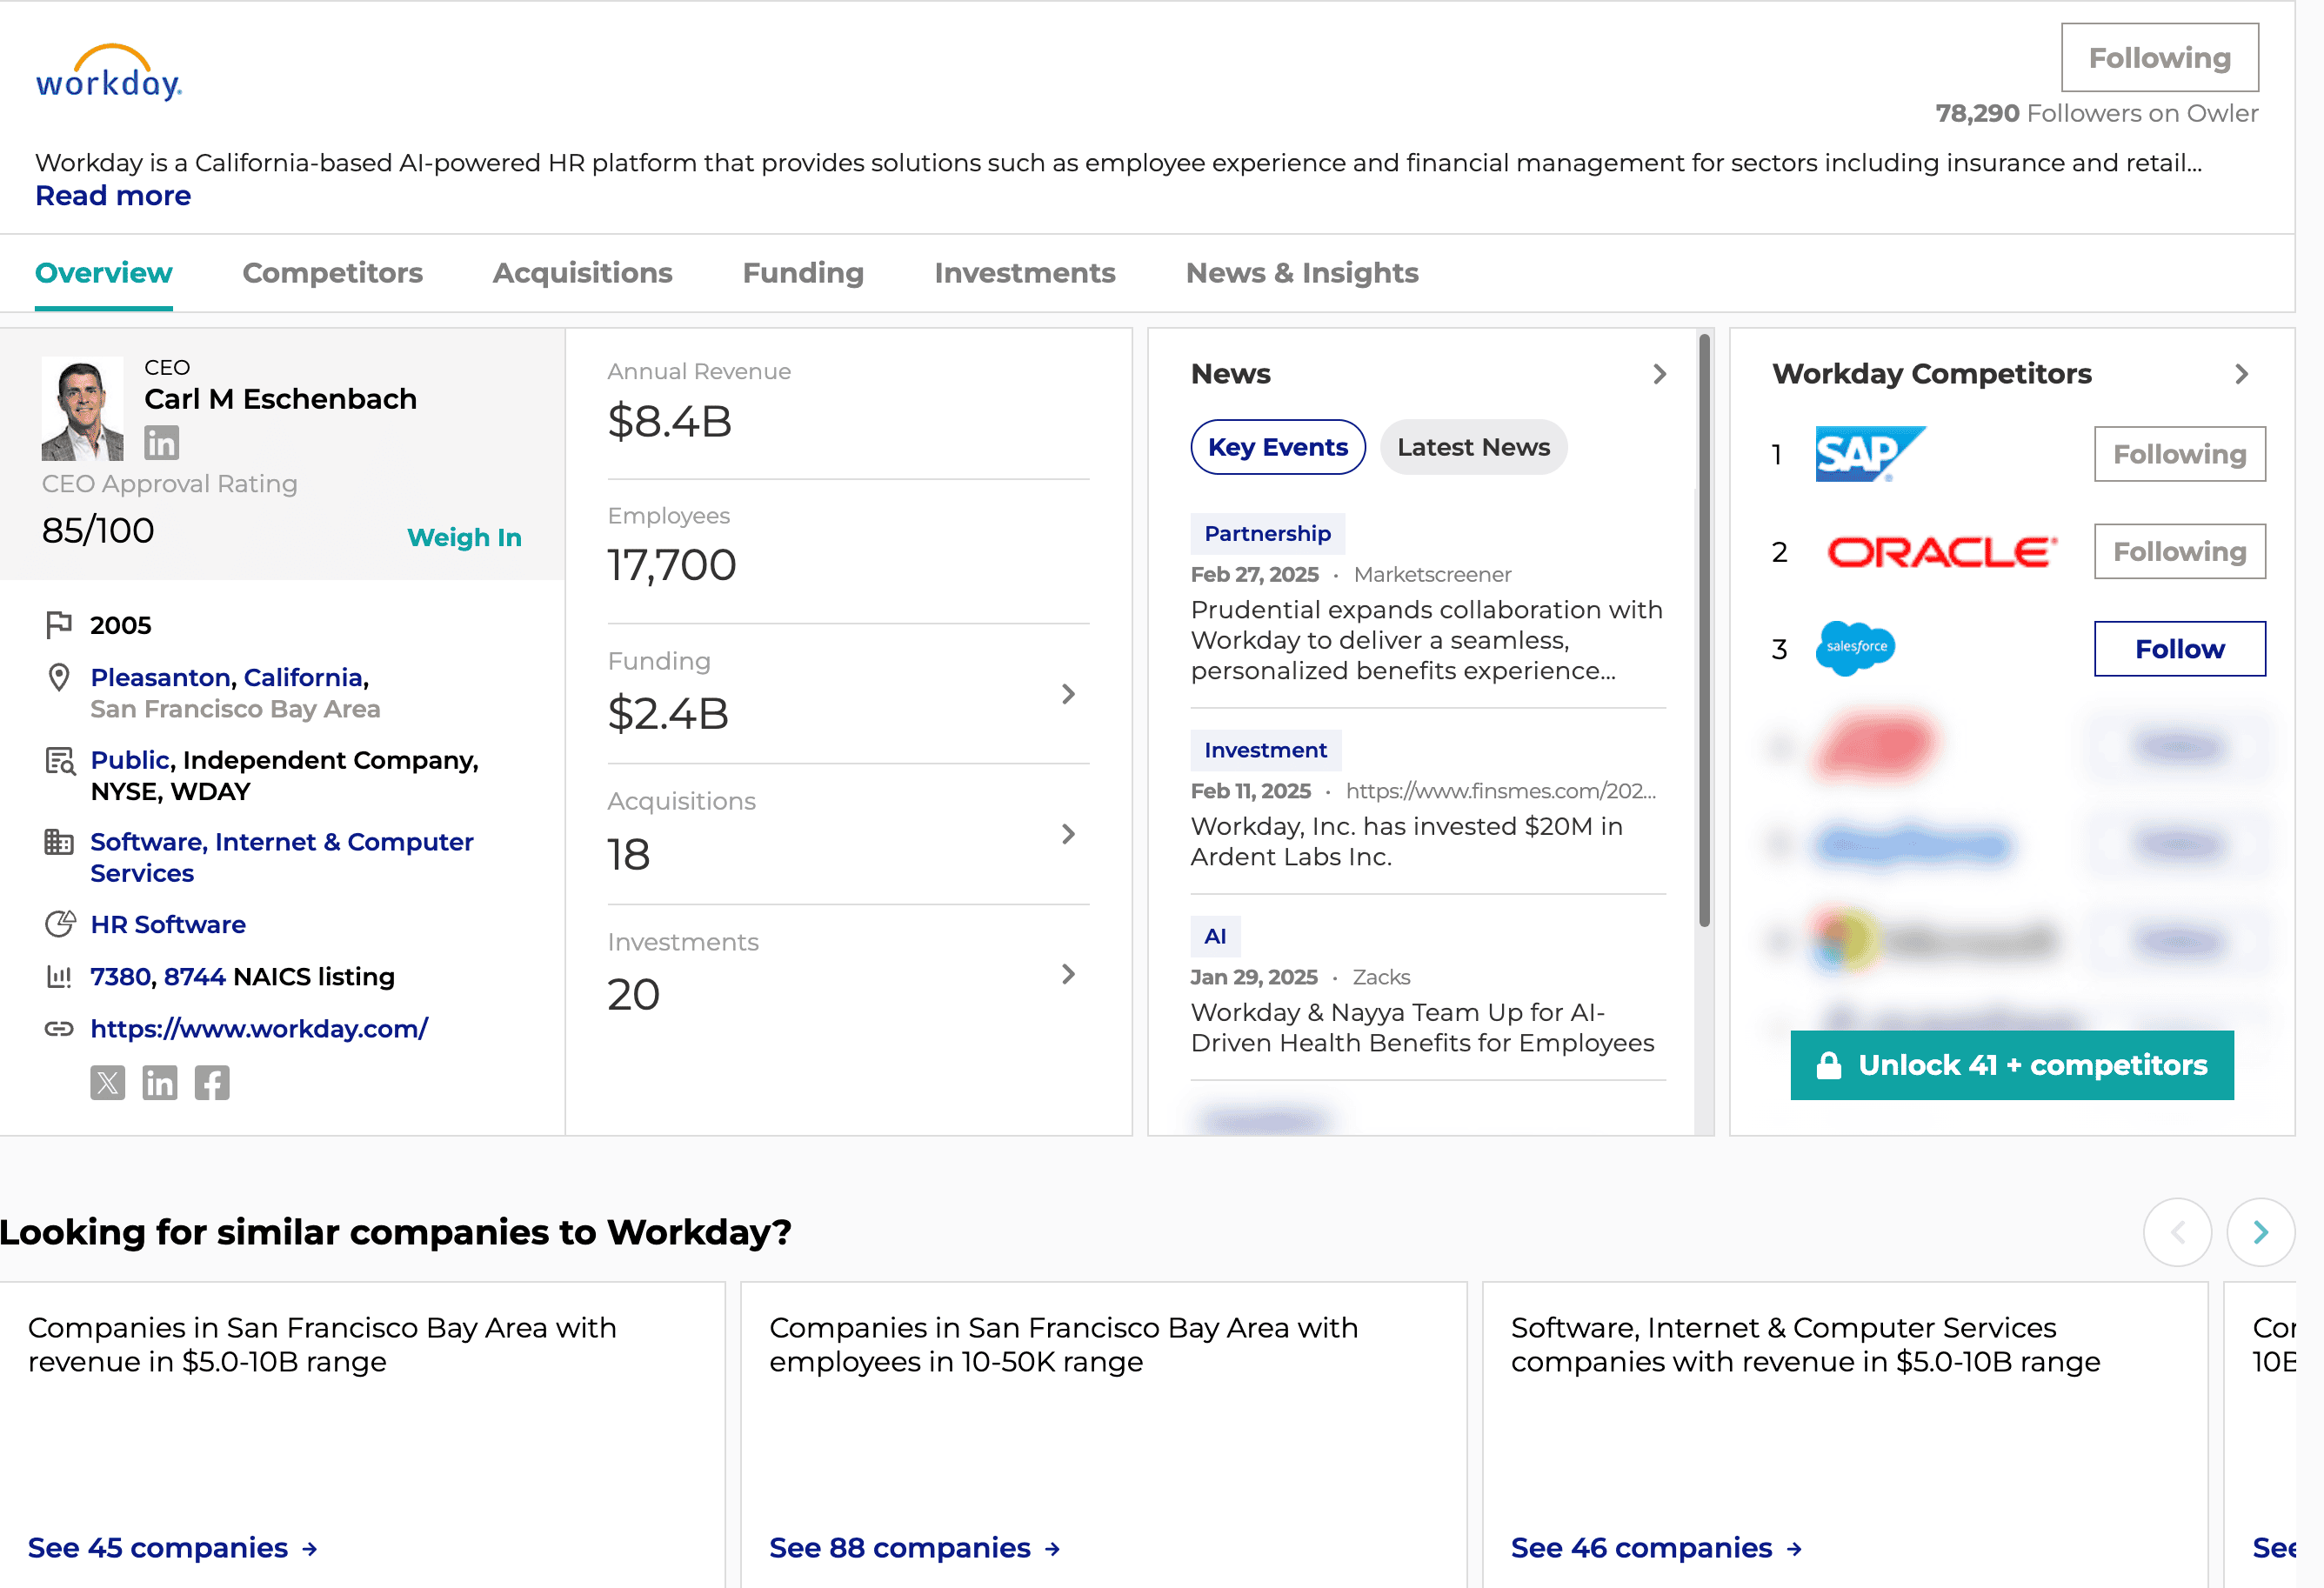Open Workday's X (Twitter) profile icon
The width and height of the screenshot is (2324, 1588).
coord(108,1083)
